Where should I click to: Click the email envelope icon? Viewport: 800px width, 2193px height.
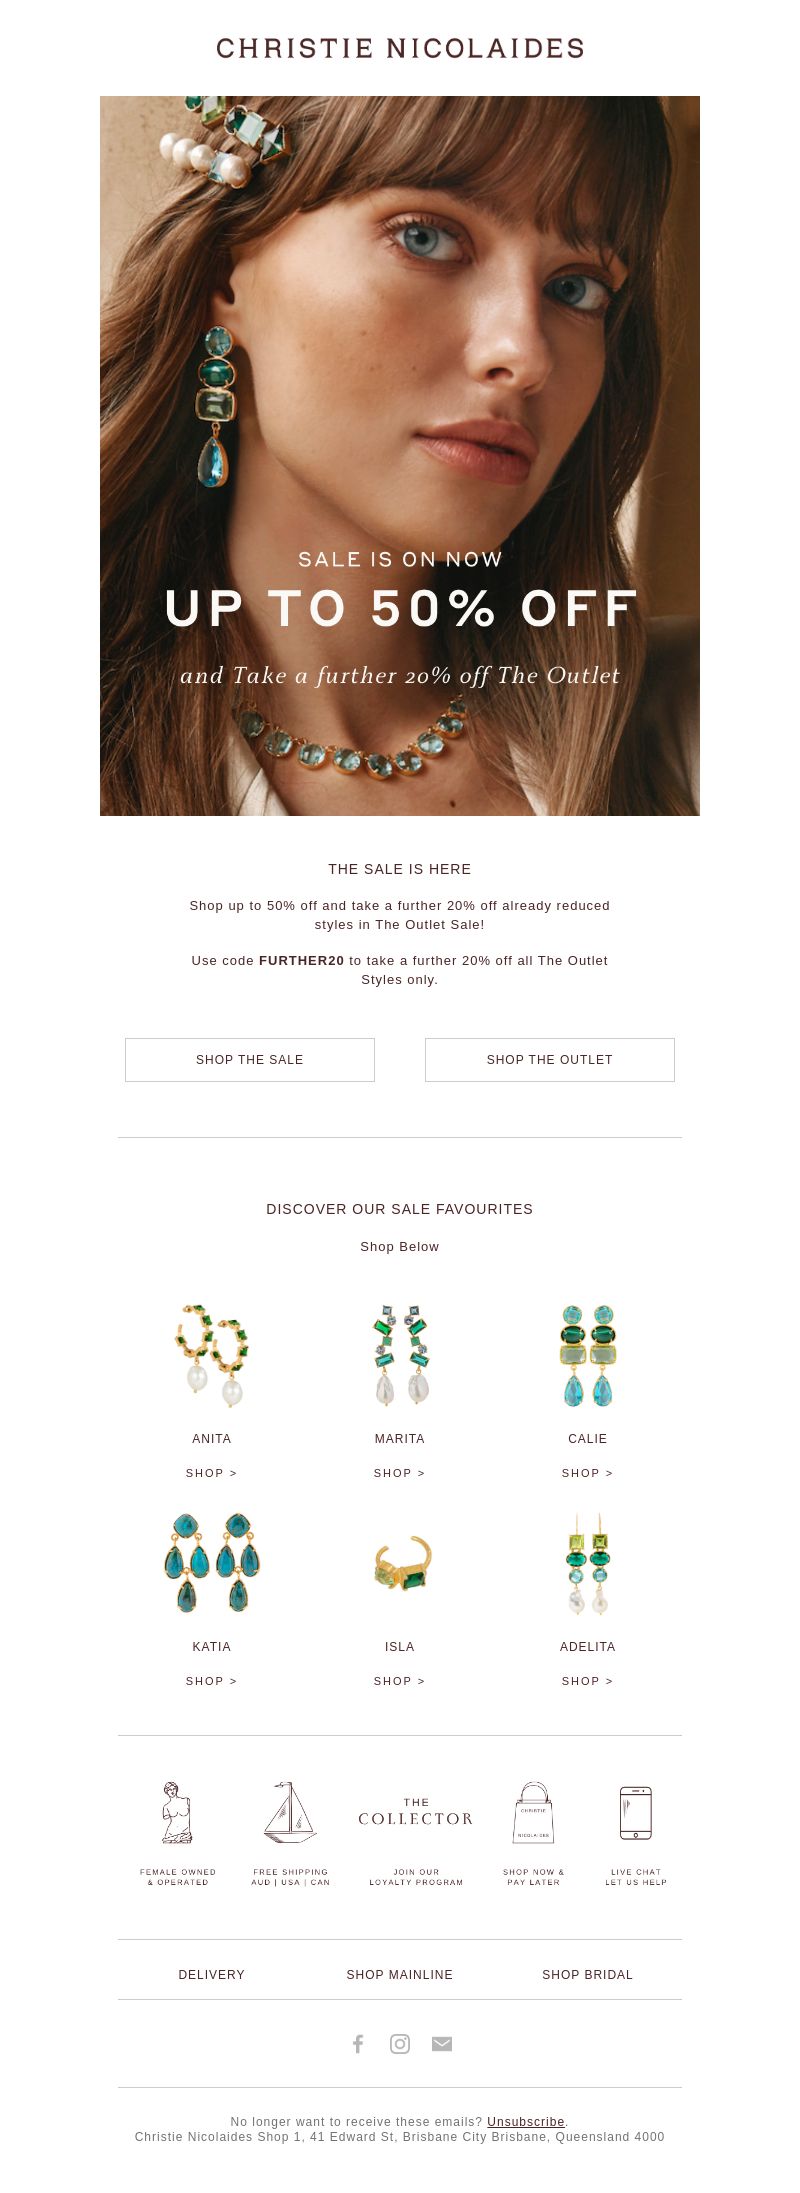pos(442,2043)
